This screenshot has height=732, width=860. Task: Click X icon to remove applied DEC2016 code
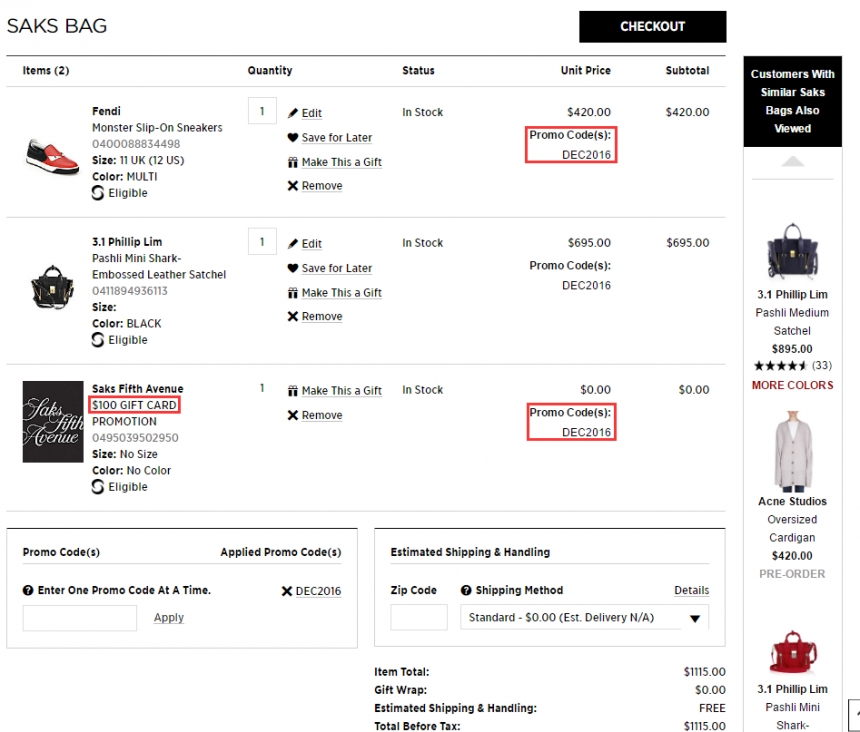point(286,591)
